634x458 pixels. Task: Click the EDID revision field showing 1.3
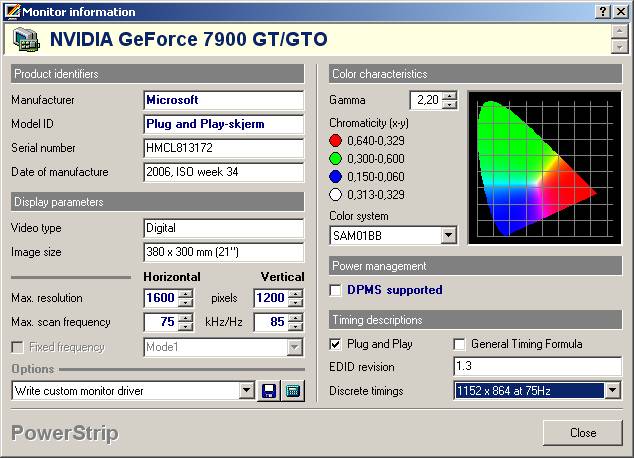click(537, 366)
